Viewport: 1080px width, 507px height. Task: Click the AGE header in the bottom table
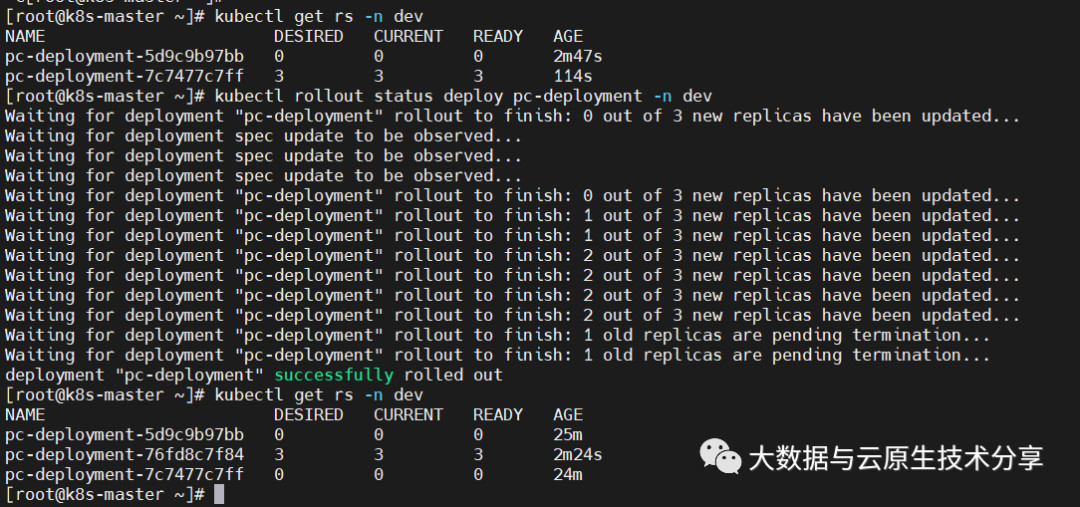[568, 415]
